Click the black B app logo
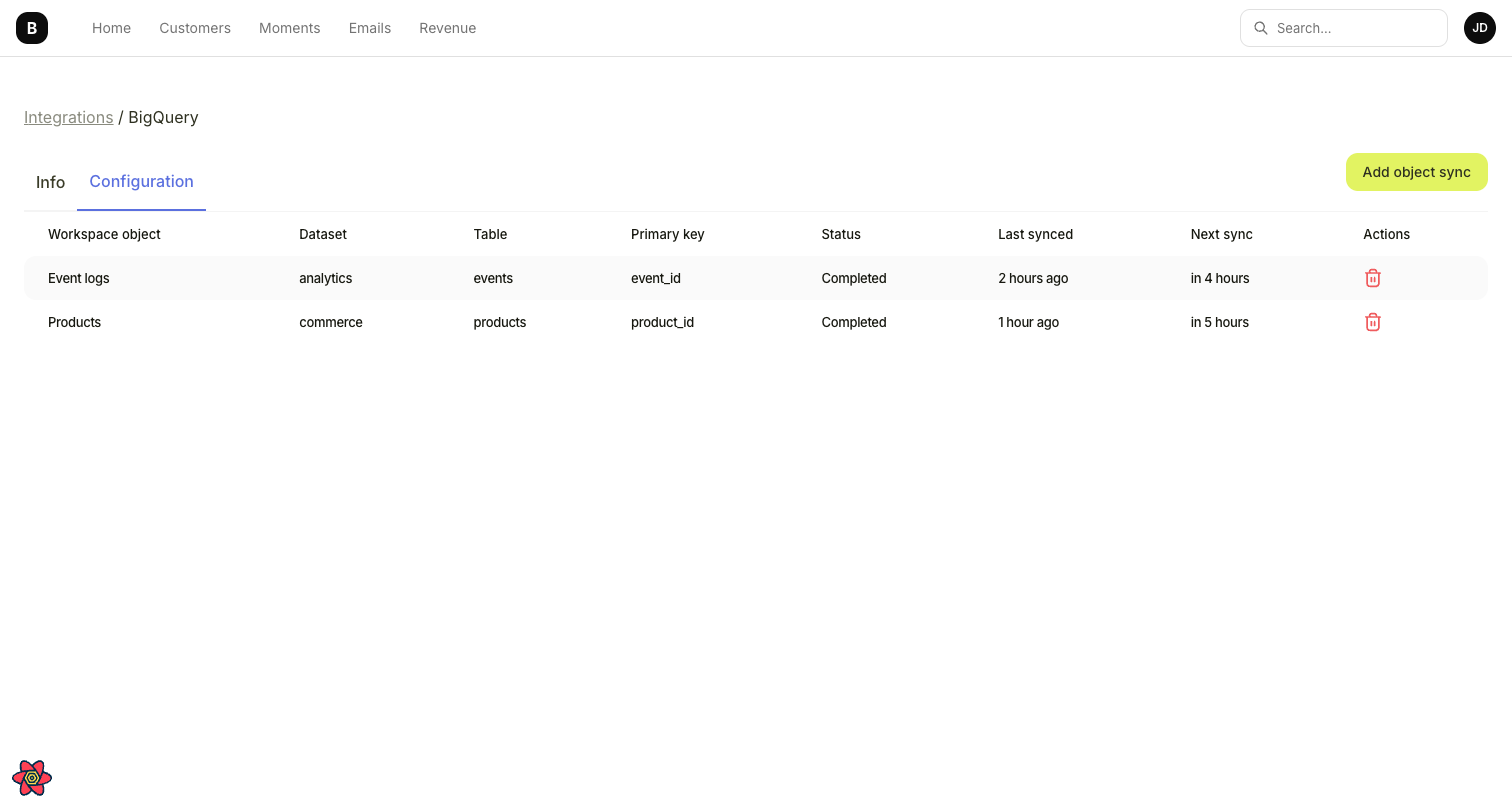The height and width of the screenshot is (810, 1512). pyautogui.click(x=31, y=27)
